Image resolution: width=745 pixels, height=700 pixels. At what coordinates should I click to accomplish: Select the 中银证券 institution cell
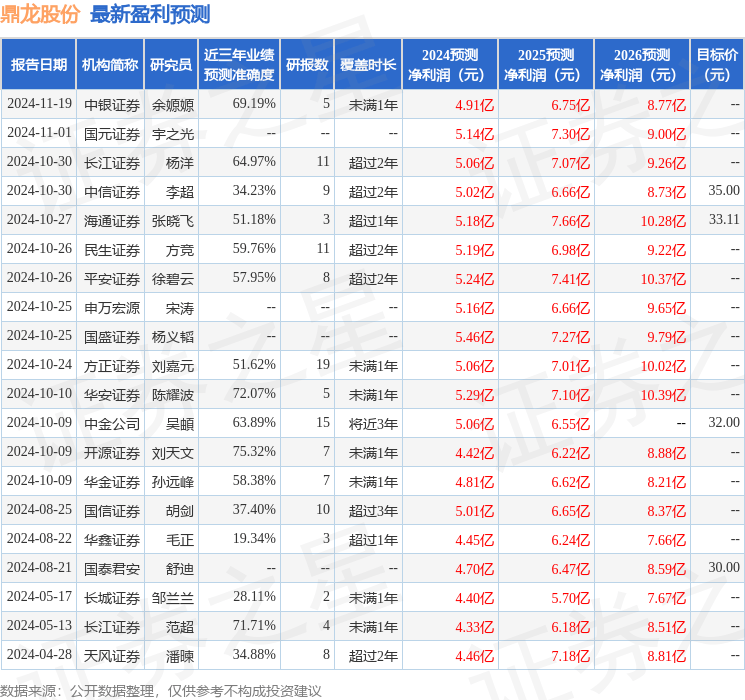click(112, 105)
